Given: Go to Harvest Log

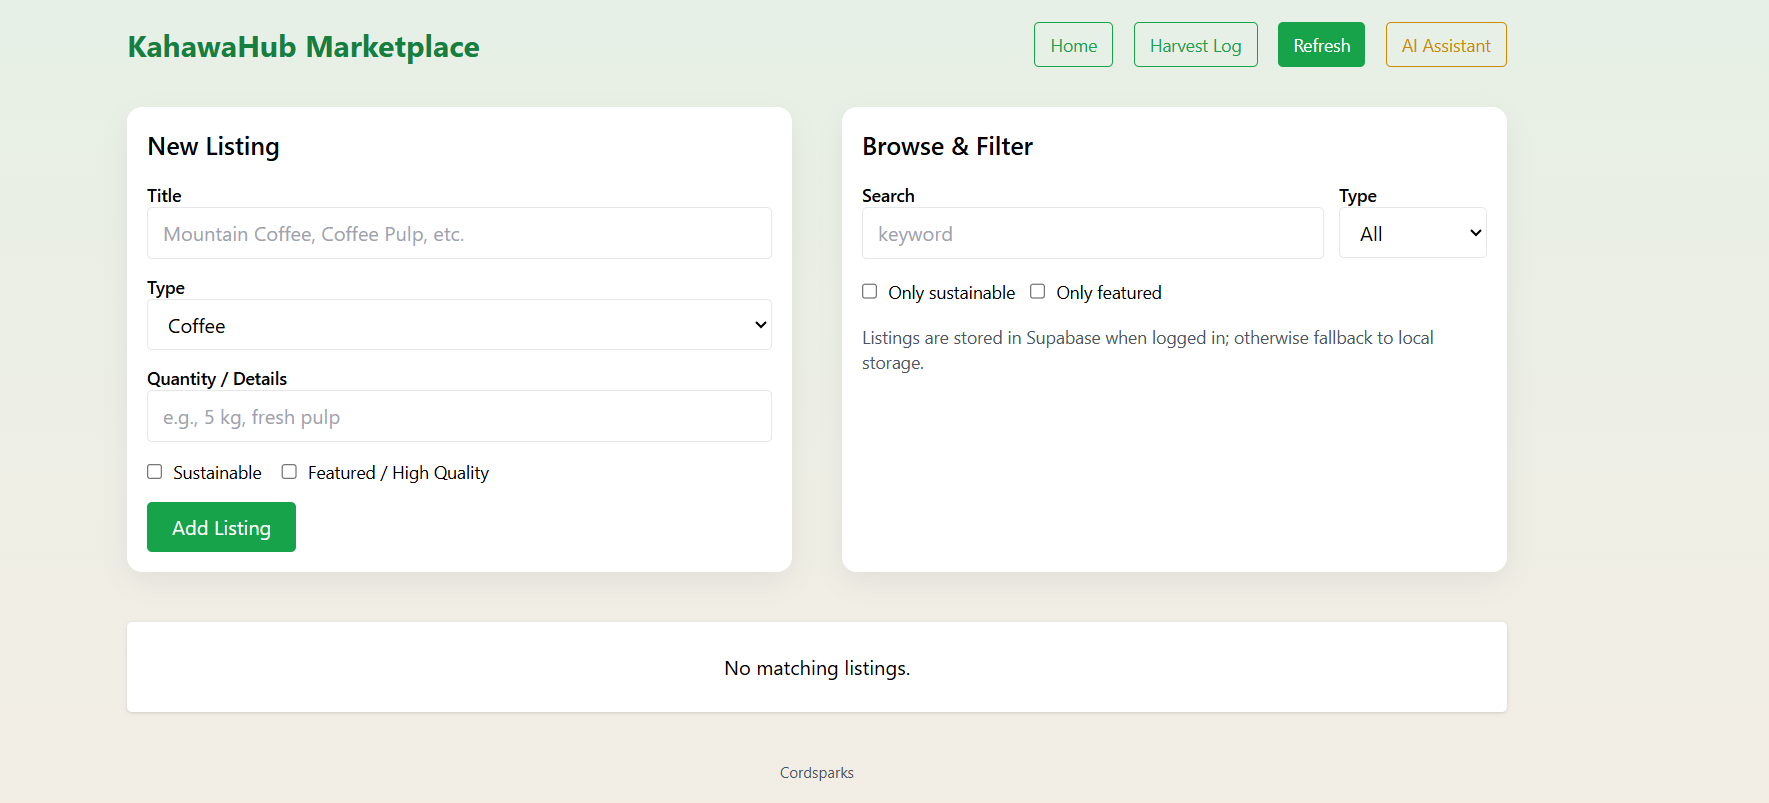Looking at the screenshot, I should point(1195,45).
